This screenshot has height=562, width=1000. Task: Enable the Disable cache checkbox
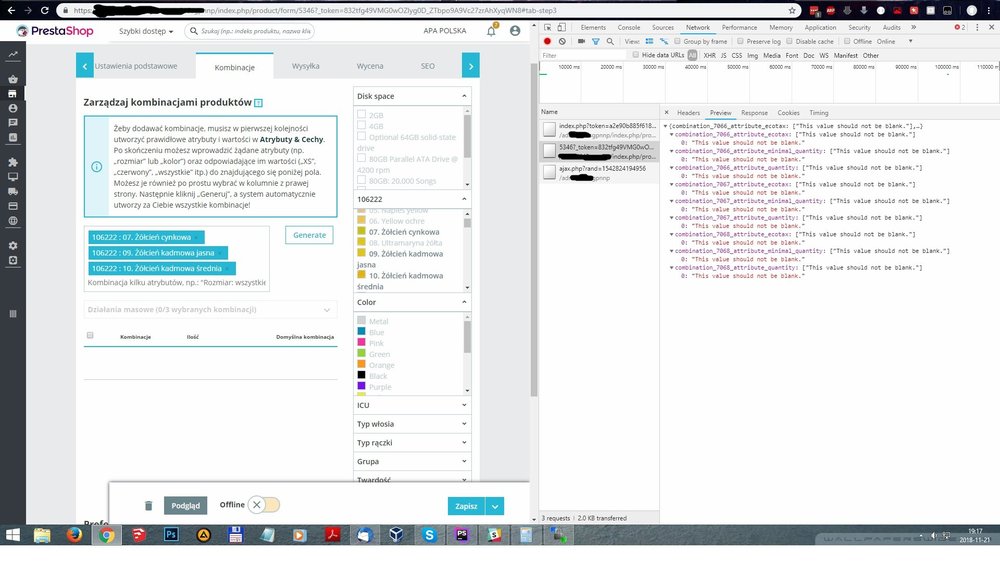790,41
